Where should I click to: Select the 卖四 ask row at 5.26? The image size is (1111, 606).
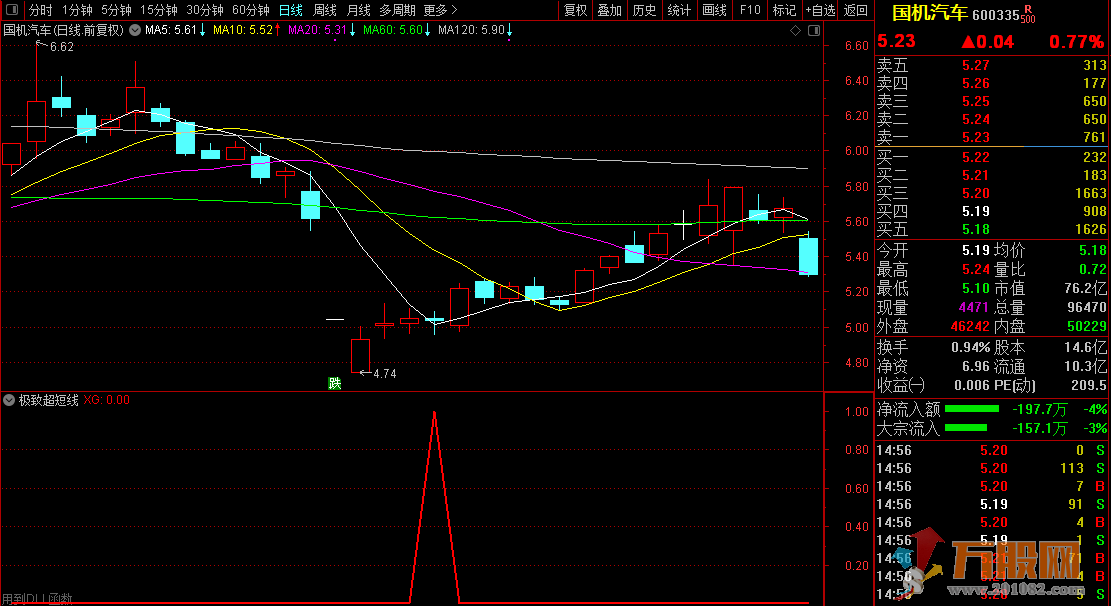pos(992,84)
